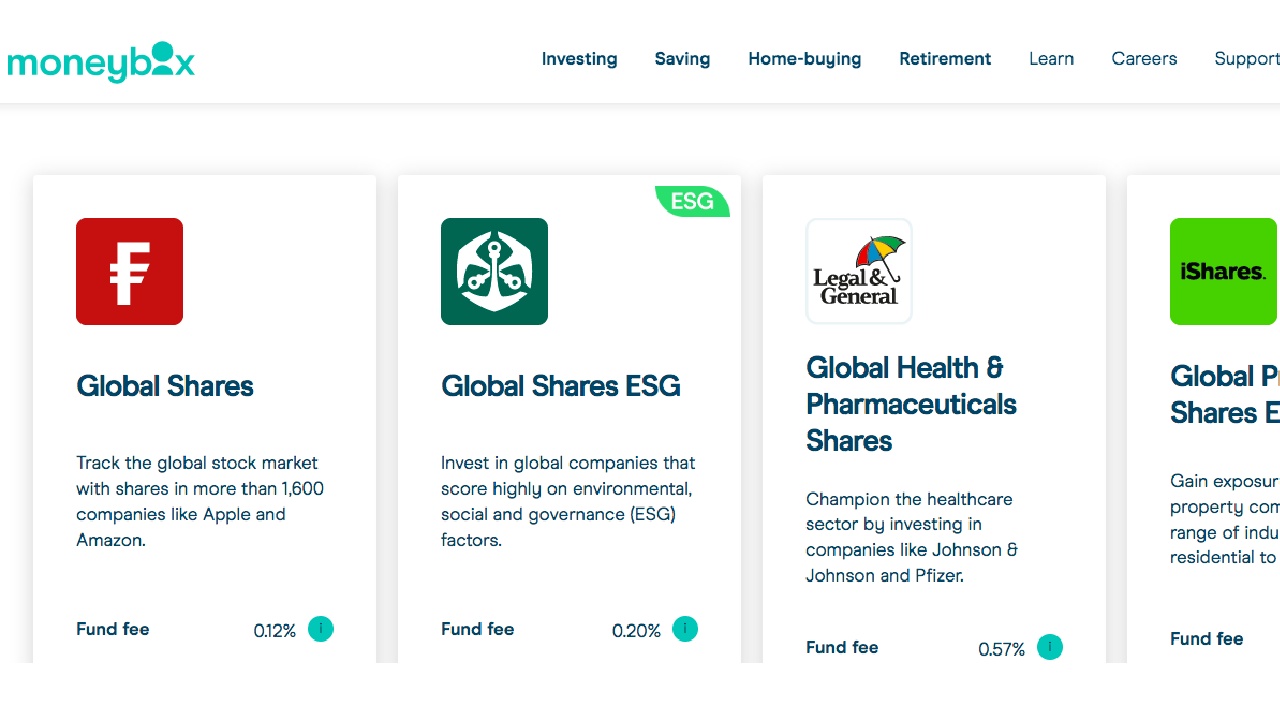Select the Global Shares fund title
1280x720 pixels.
point(165,386)
